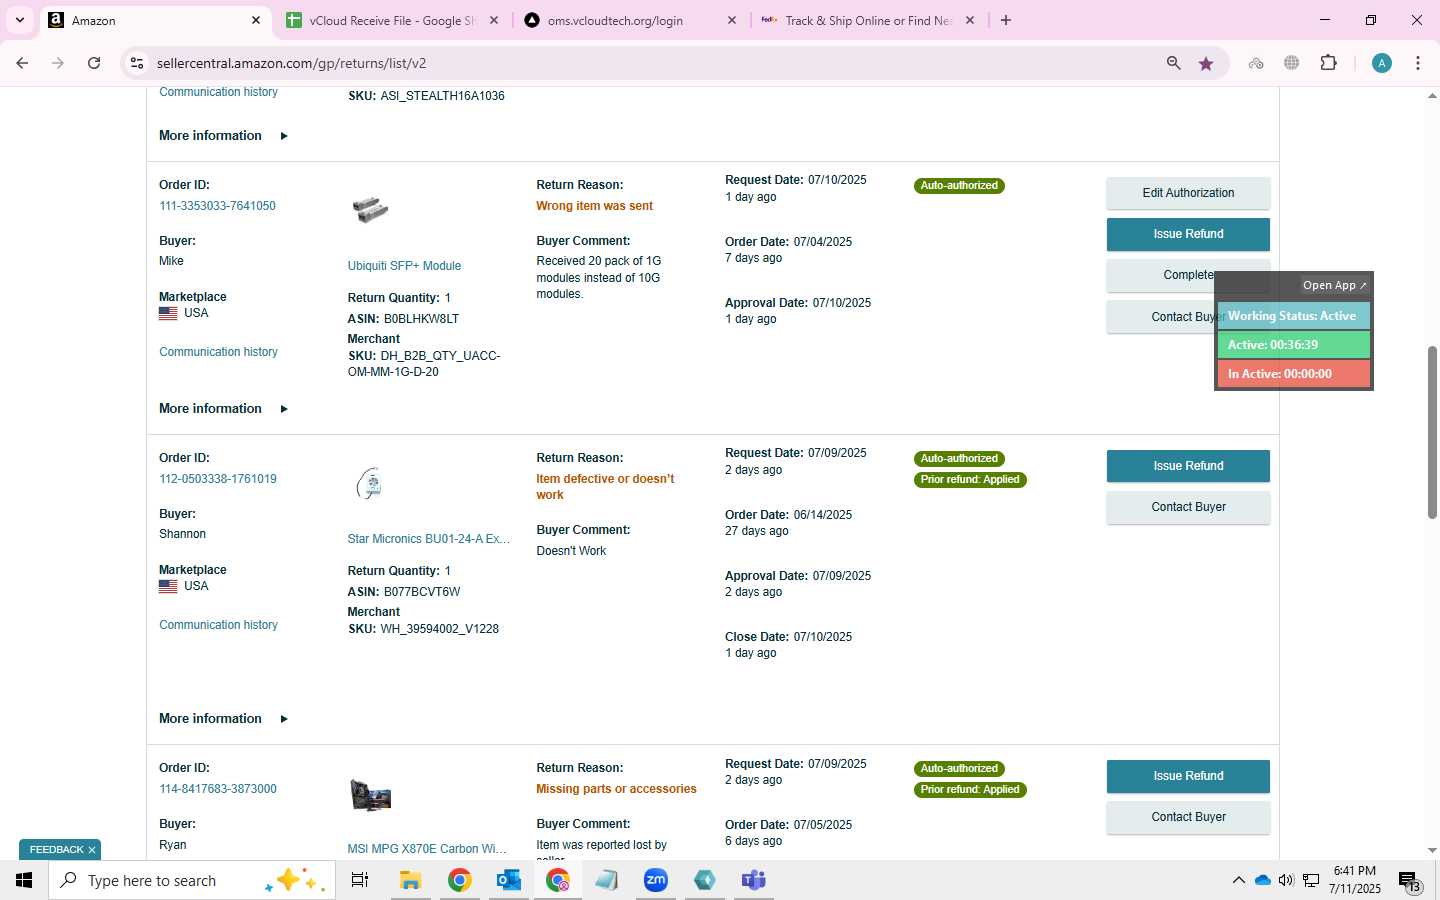This screenshot has width=1440, height=900.
Task: Click Edit Authorization for the Ubiquiti return
Action: pos(1188,193)
